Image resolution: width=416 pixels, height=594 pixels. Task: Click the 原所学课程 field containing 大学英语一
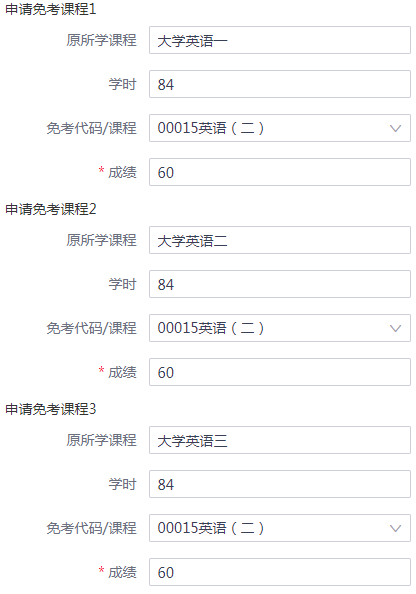280,40
